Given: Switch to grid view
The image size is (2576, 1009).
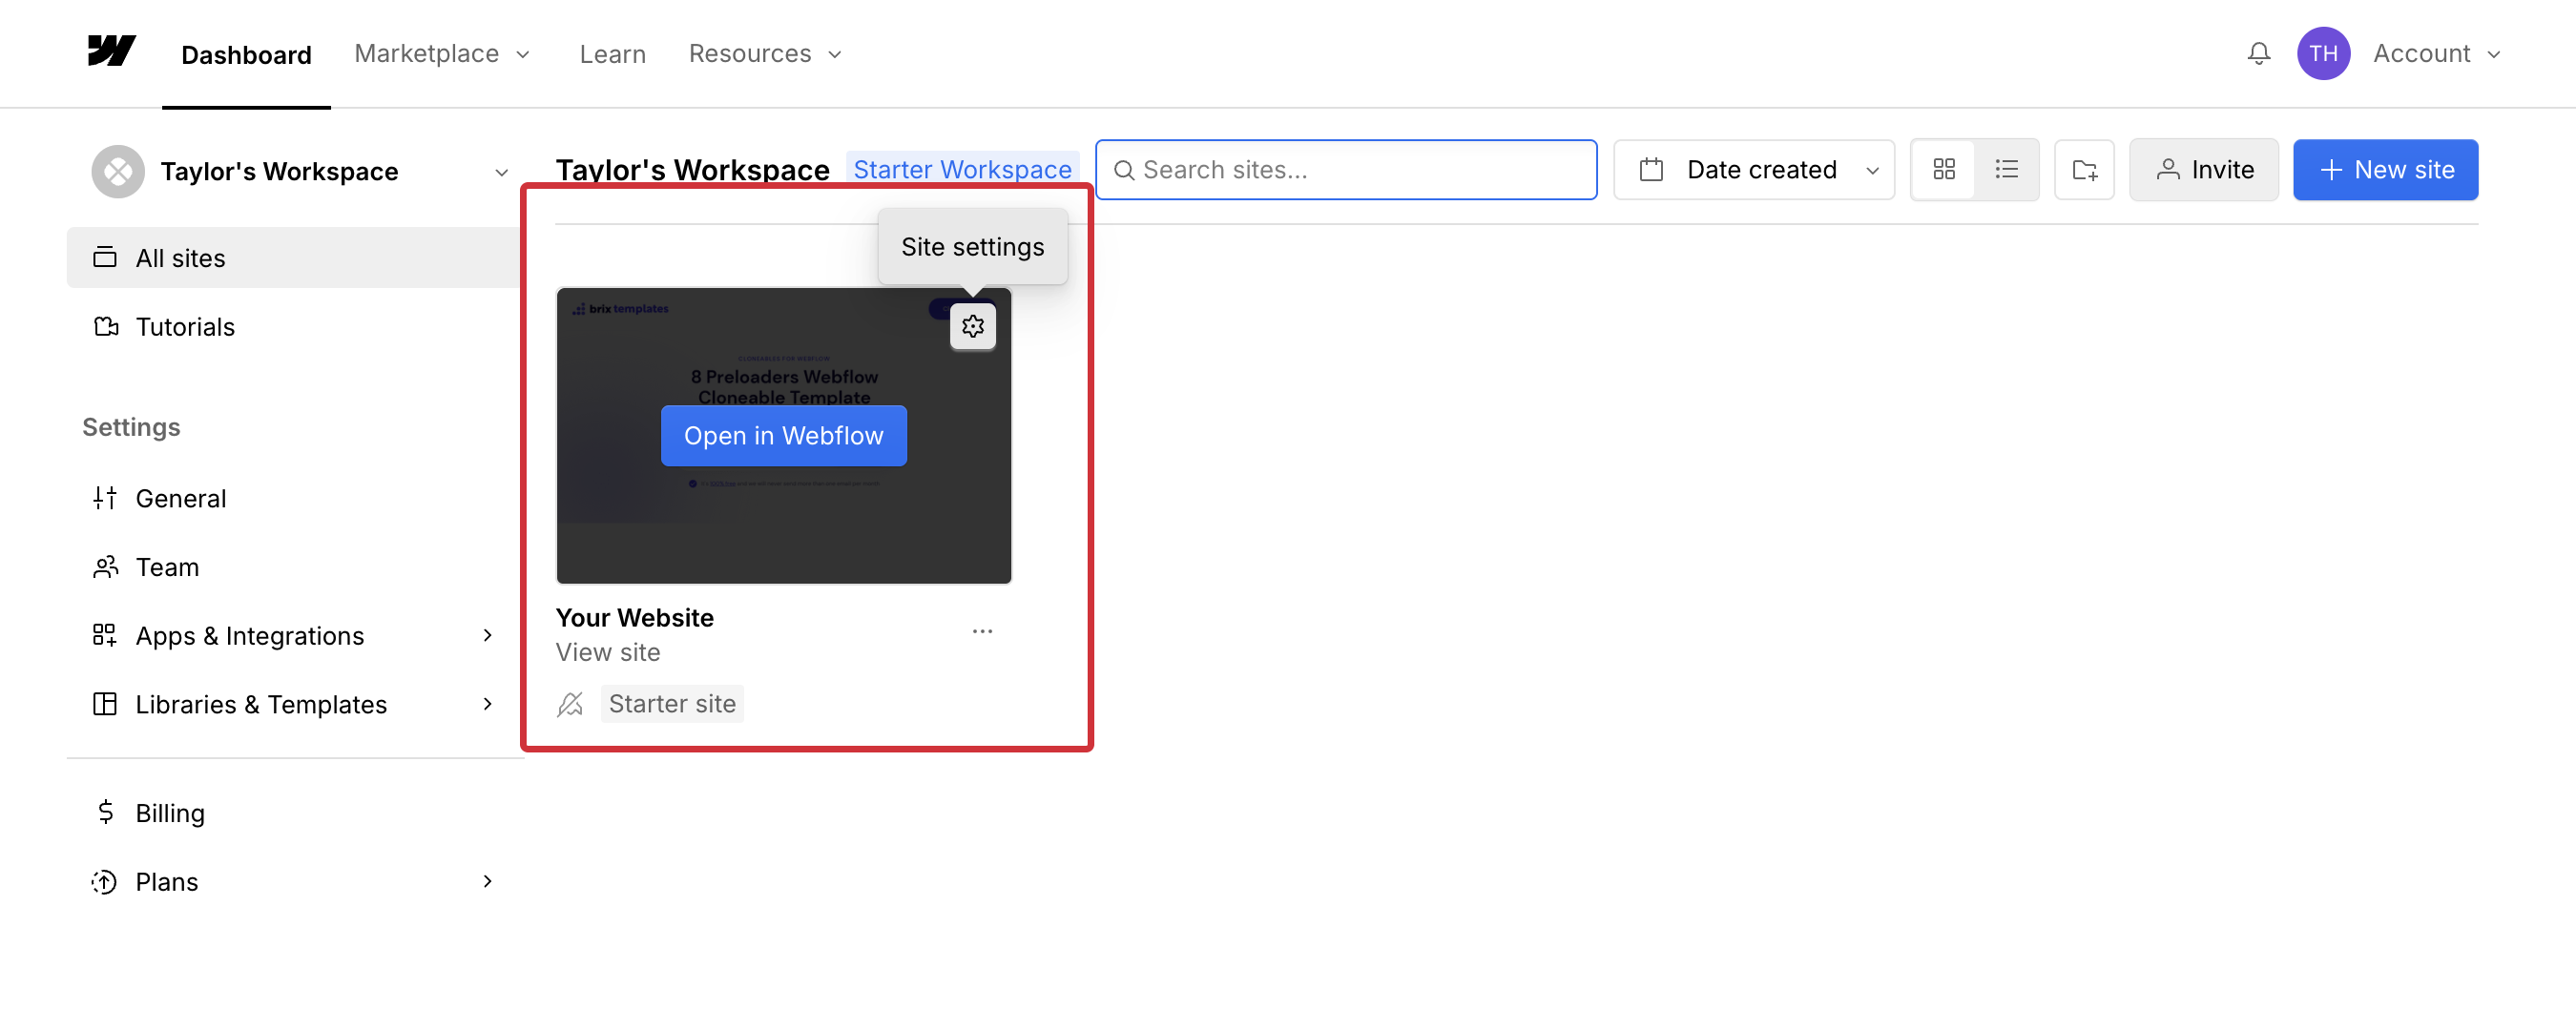Looking at the screenshot, I should [x=1943, y=170].
